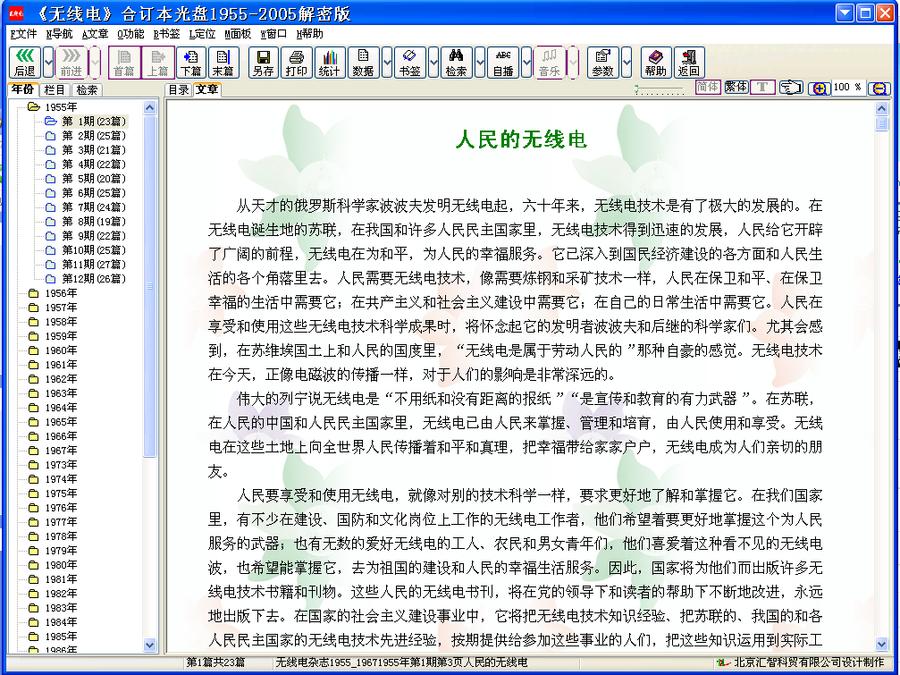The height and width of the screenshot is (675, 900).
Task: Click the 后退 (back) toolbar button
Action: (25, 63)
